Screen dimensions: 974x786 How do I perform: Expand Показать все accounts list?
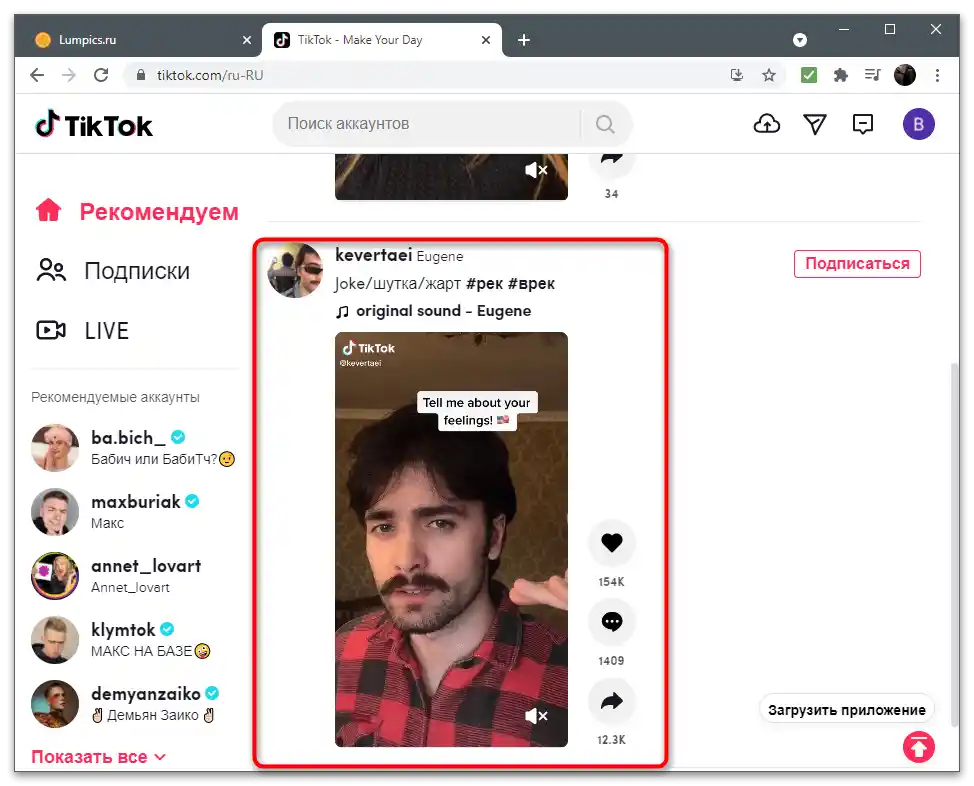pyautogui.click(x=98, y=757)
